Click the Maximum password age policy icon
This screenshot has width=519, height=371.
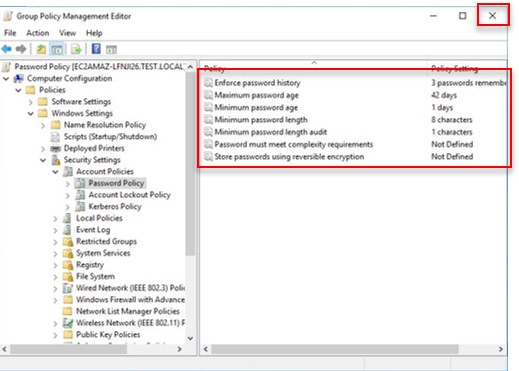pos(208,95)
